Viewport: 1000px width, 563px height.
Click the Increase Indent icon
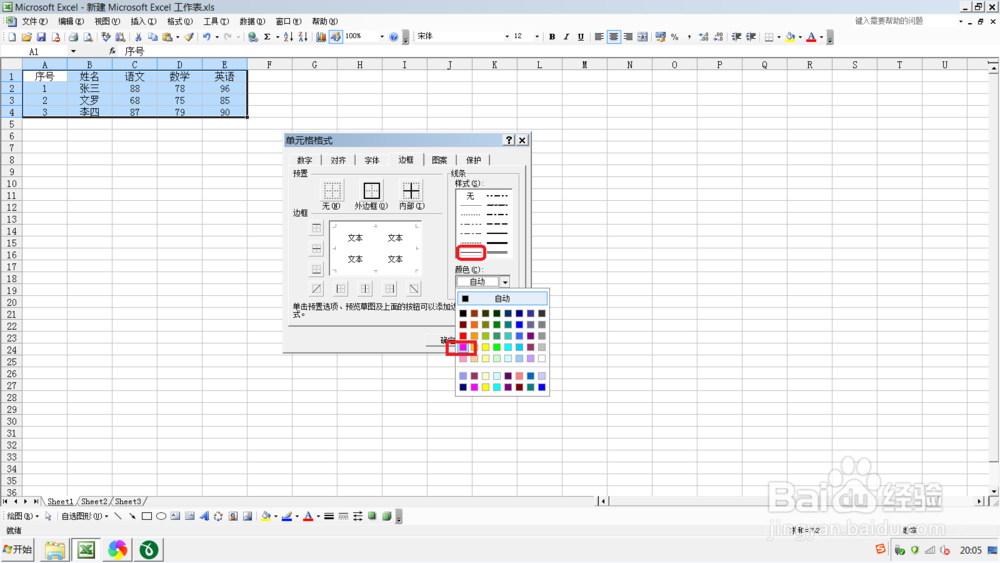click(751, 37)
